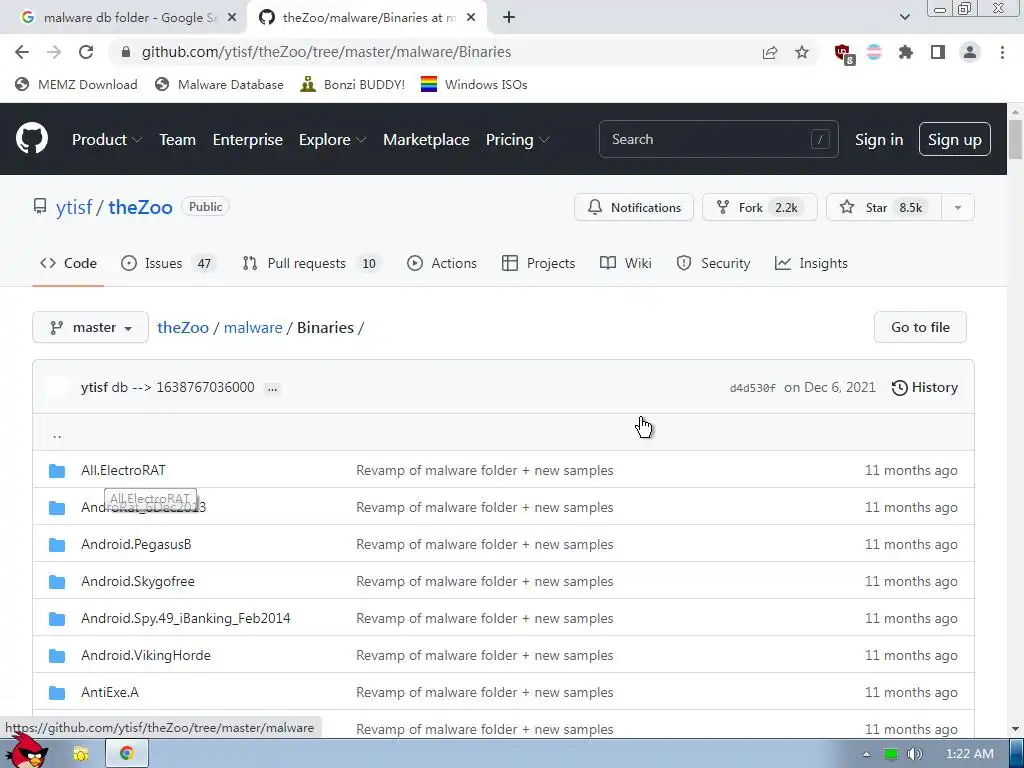Open a new browser tab
This screenshot has height=768, width=1024.
(x=509, y=18)
